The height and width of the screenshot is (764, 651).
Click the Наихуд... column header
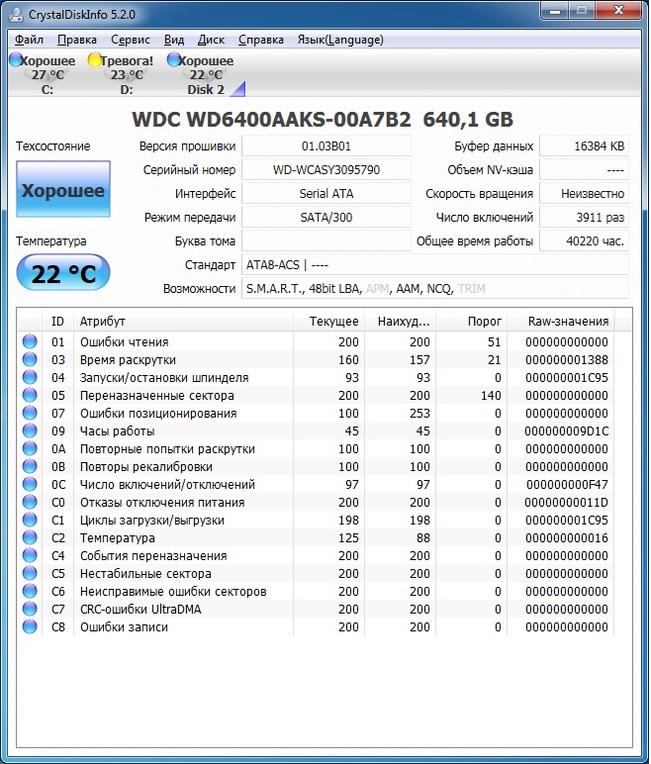pos(400,321)
